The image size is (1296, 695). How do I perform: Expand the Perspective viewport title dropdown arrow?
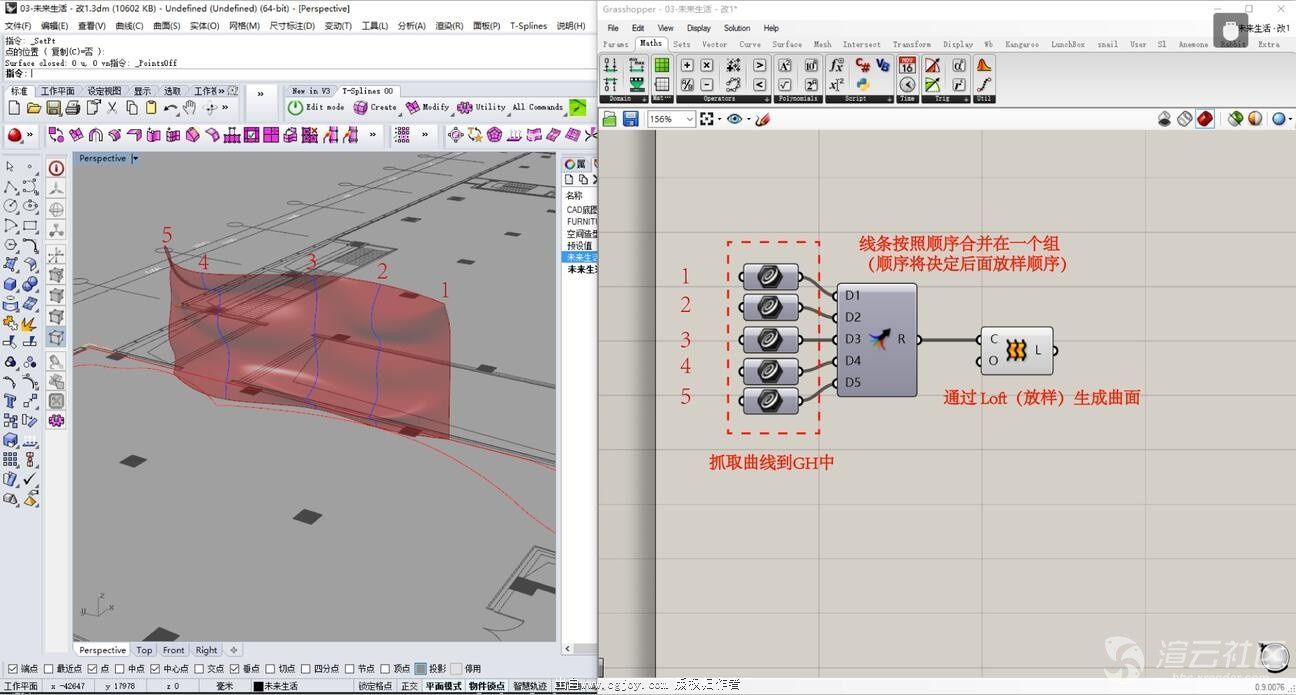135,158
